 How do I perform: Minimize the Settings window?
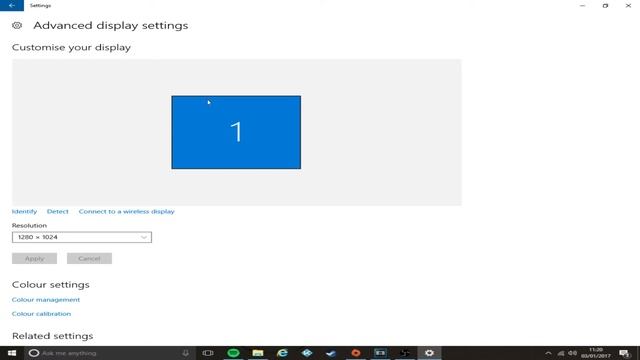pyautogui.click(x=582, y=6)
